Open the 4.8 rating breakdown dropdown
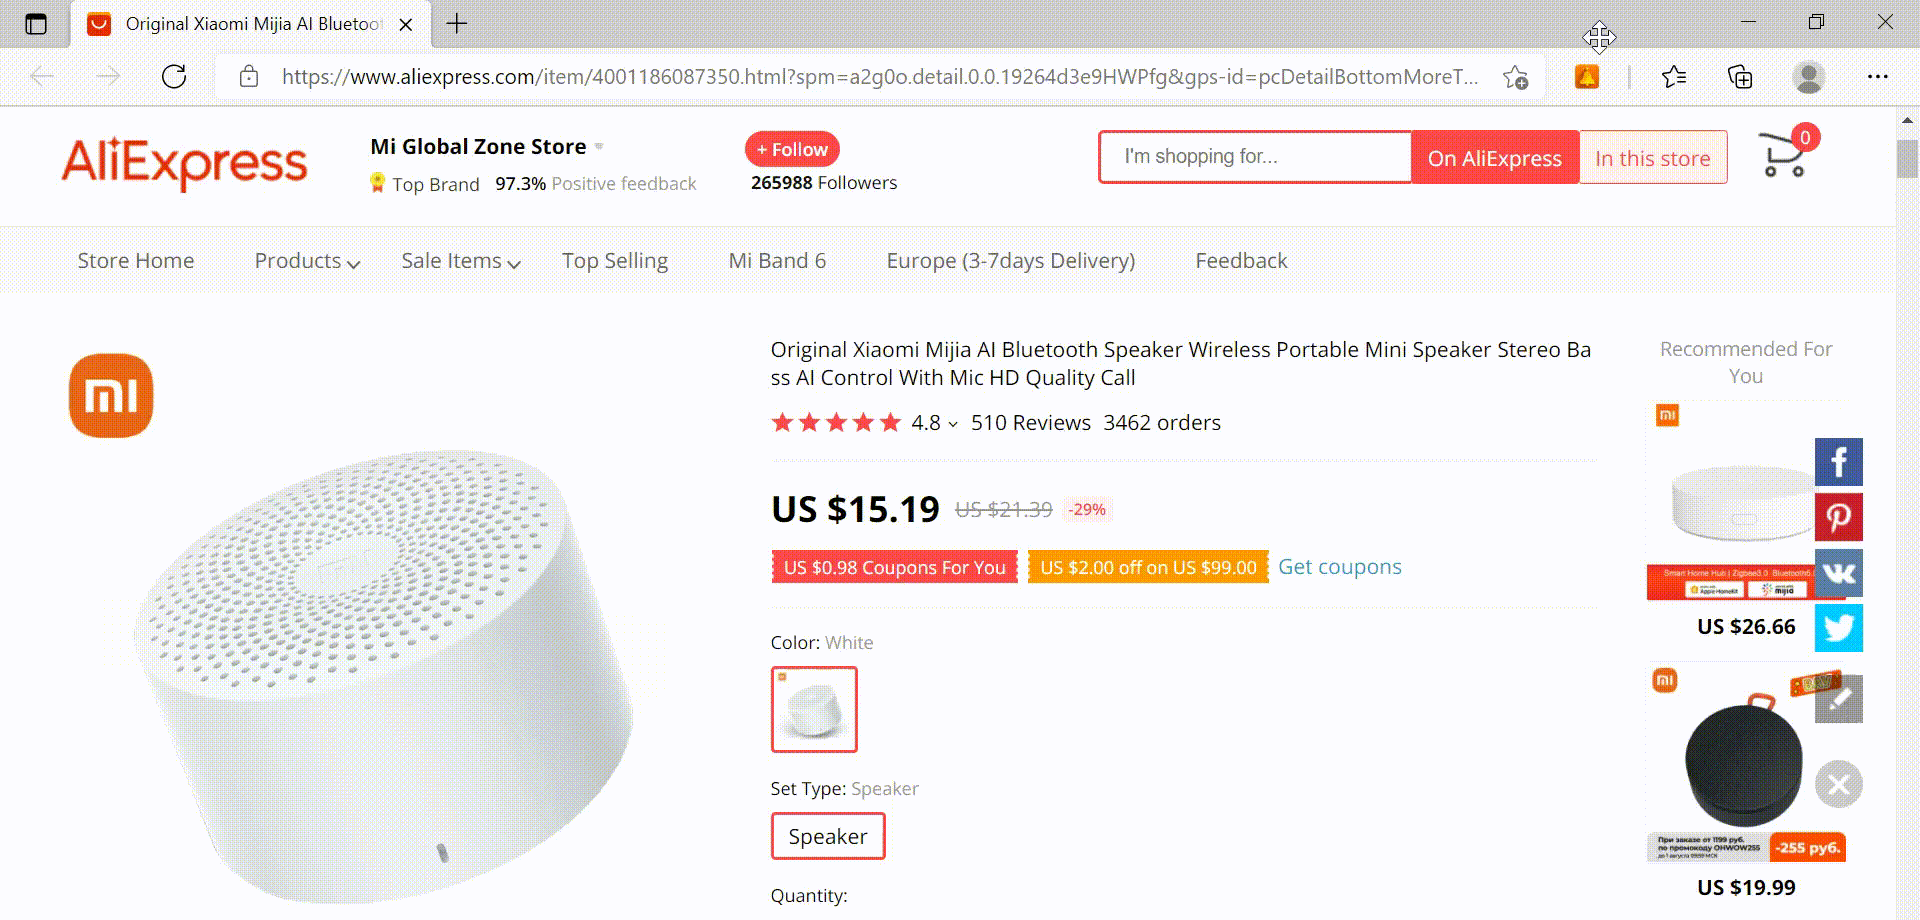This screenshot has height=920, width=1920. (x=952, y=424)
